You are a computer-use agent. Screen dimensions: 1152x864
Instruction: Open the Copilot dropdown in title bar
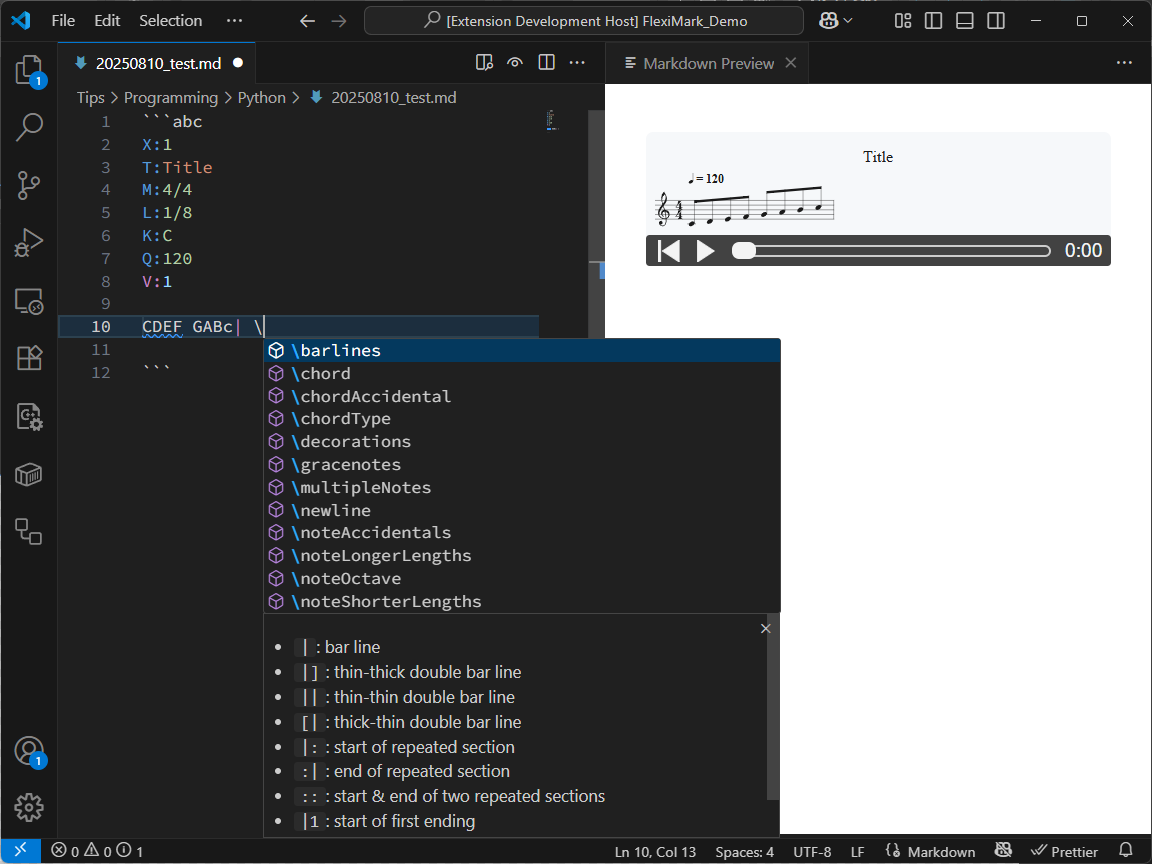835,21
